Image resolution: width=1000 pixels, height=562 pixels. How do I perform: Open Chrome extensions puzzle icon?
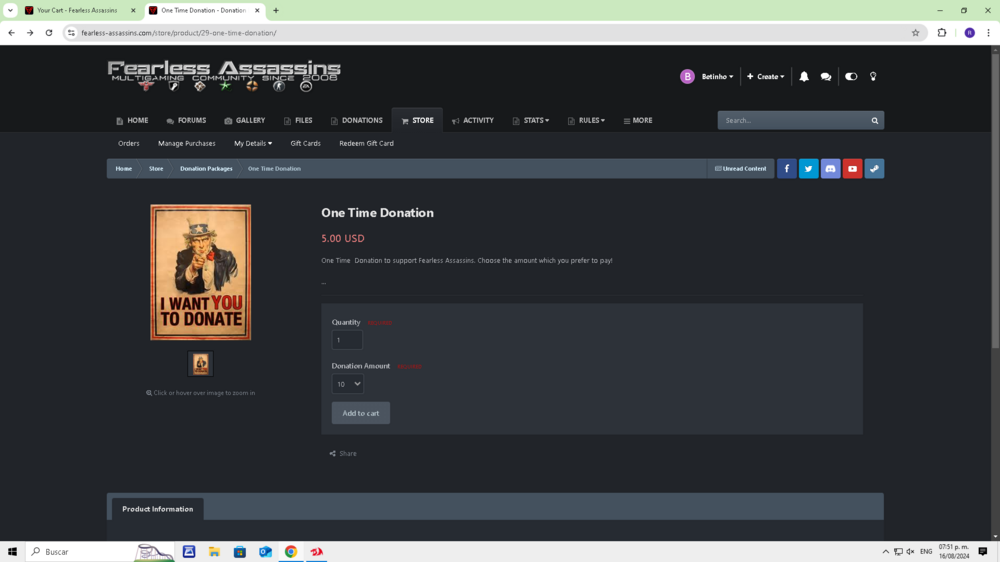[x=942, y=33]
